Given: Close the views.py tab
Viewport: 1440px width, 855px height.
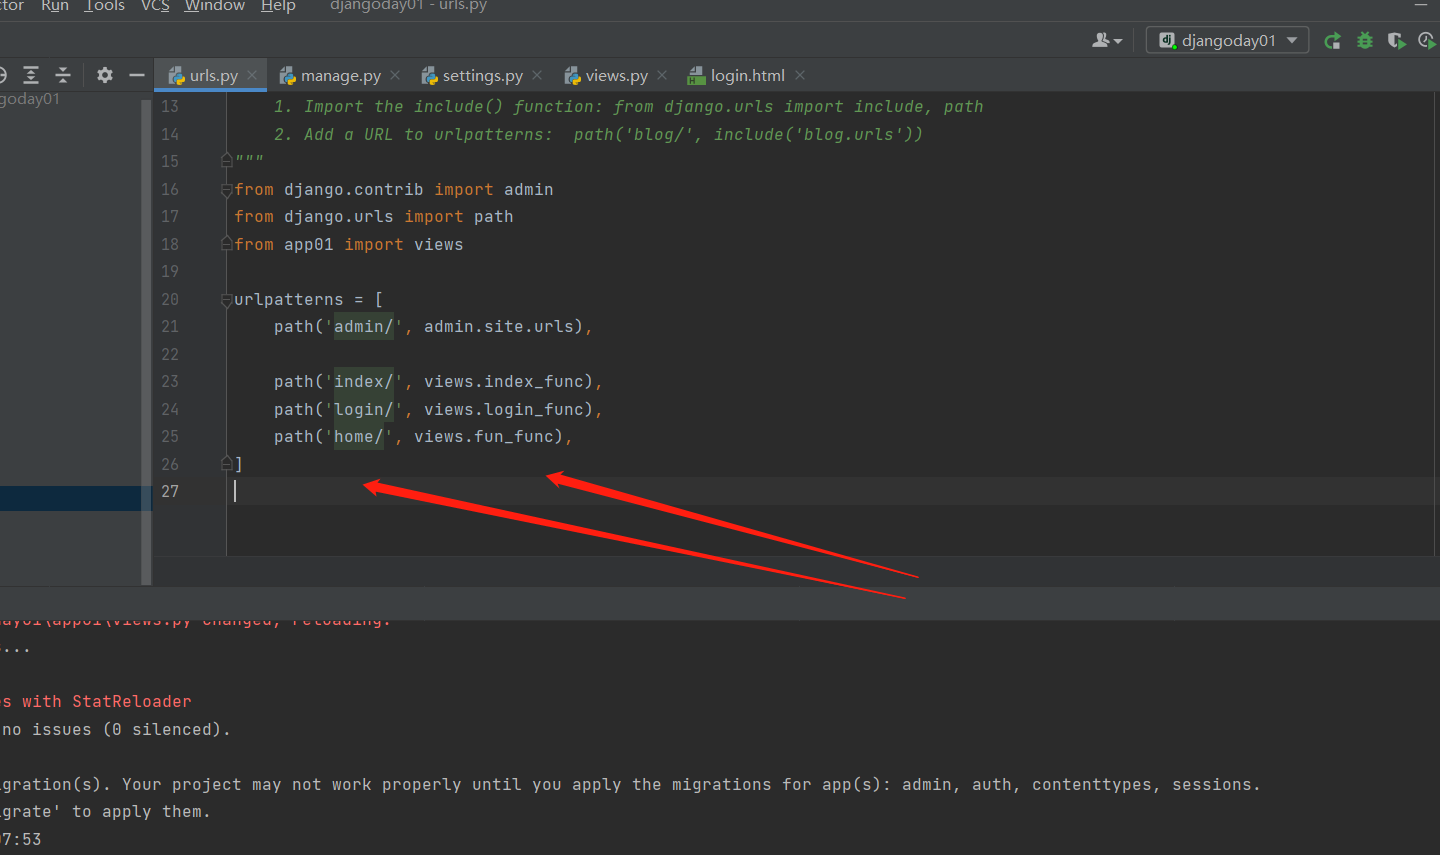Looking at the screenshot, I should (662, 75).
